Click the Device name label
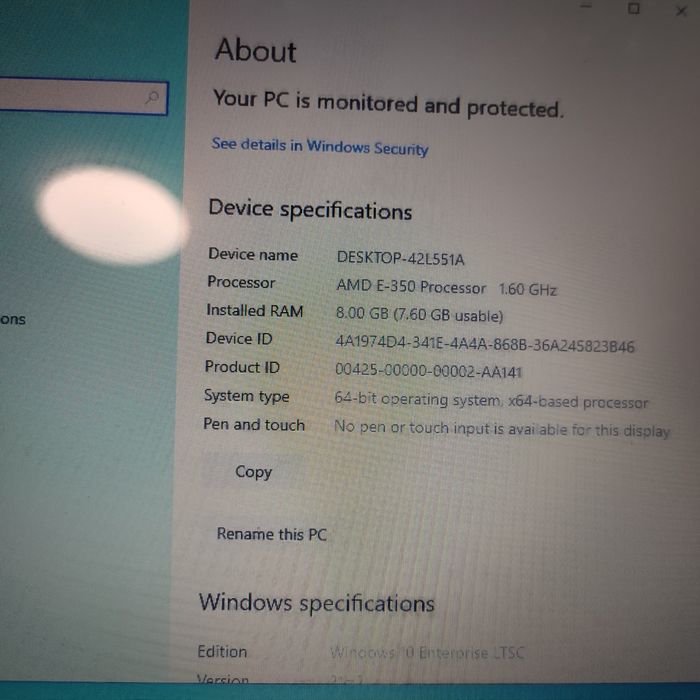 pos(253,254)
